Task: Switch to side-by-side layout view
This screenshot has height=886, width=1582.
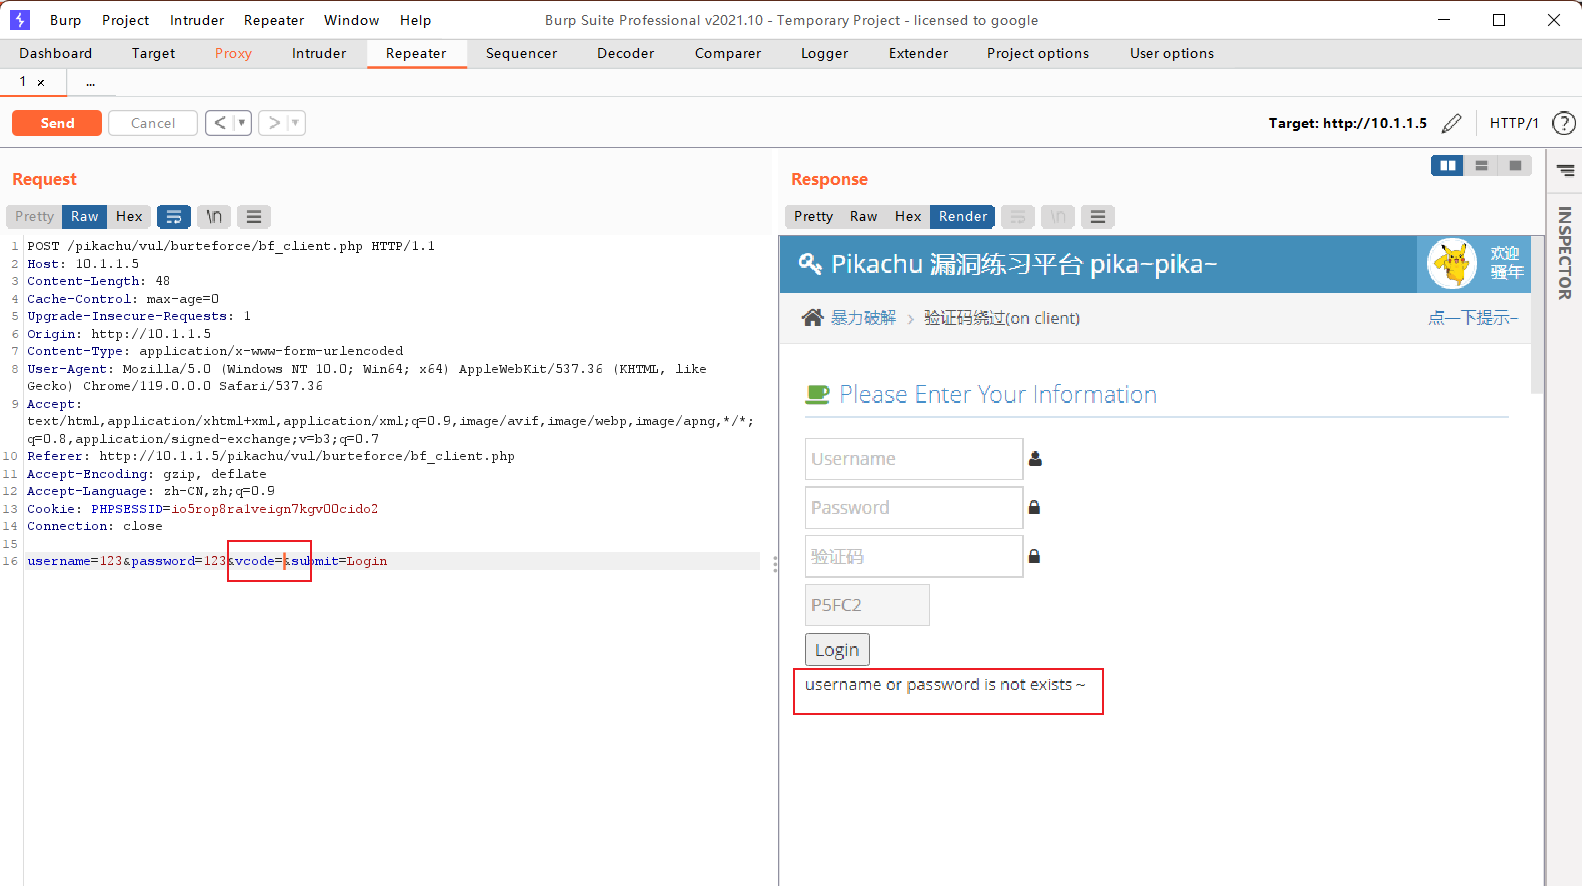Action: (x=1447, y=166)
